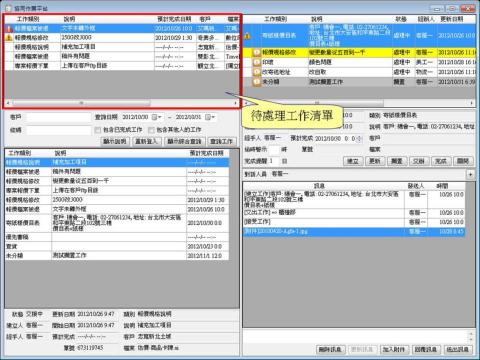Image resolution: width=480 pixels, height=360 pixels.
Task: Open the end query date calendar dropdown
Action: coord(210,117)
